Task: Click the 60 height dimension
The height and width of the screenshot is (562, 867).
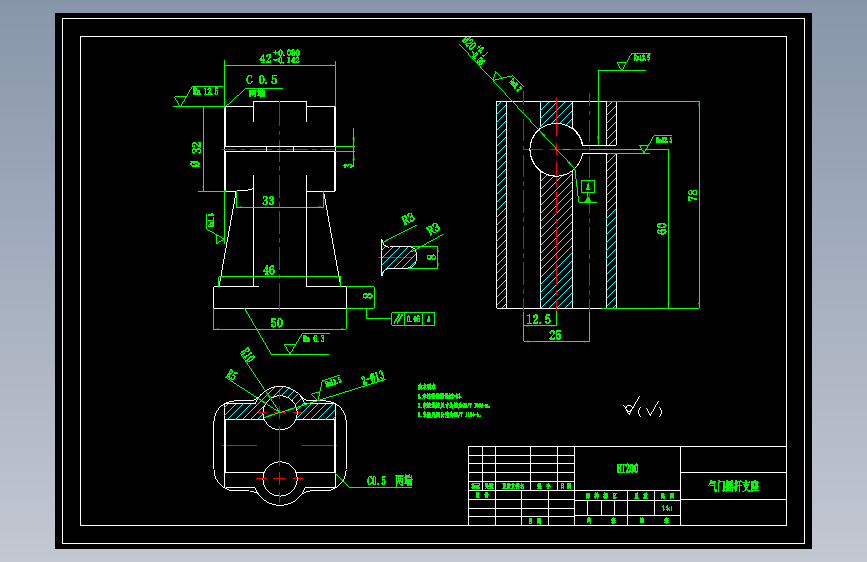Action: [661, 228]
